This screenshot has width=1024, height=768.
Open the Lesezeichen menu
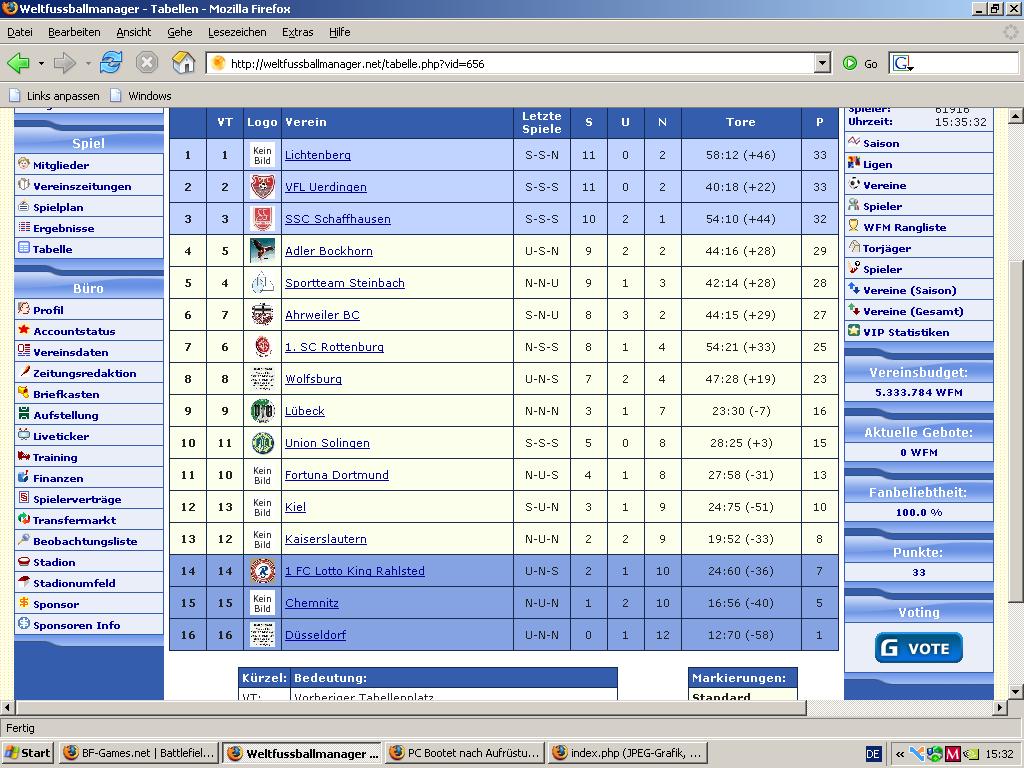pyautogui.click(x=237, y=32)
